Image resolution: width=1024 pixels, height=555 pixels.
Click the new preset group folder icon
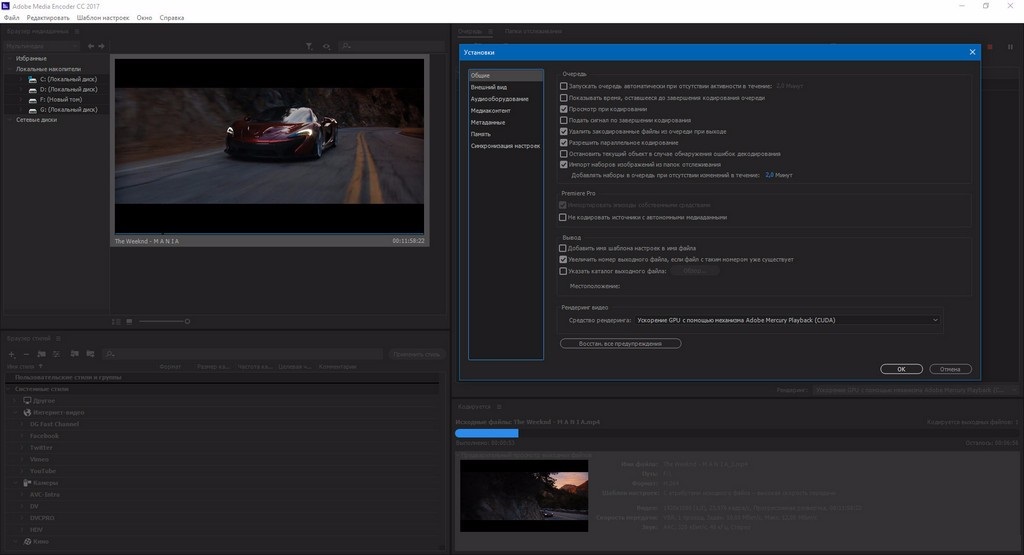pyautogui.click(x=41, y=354)
